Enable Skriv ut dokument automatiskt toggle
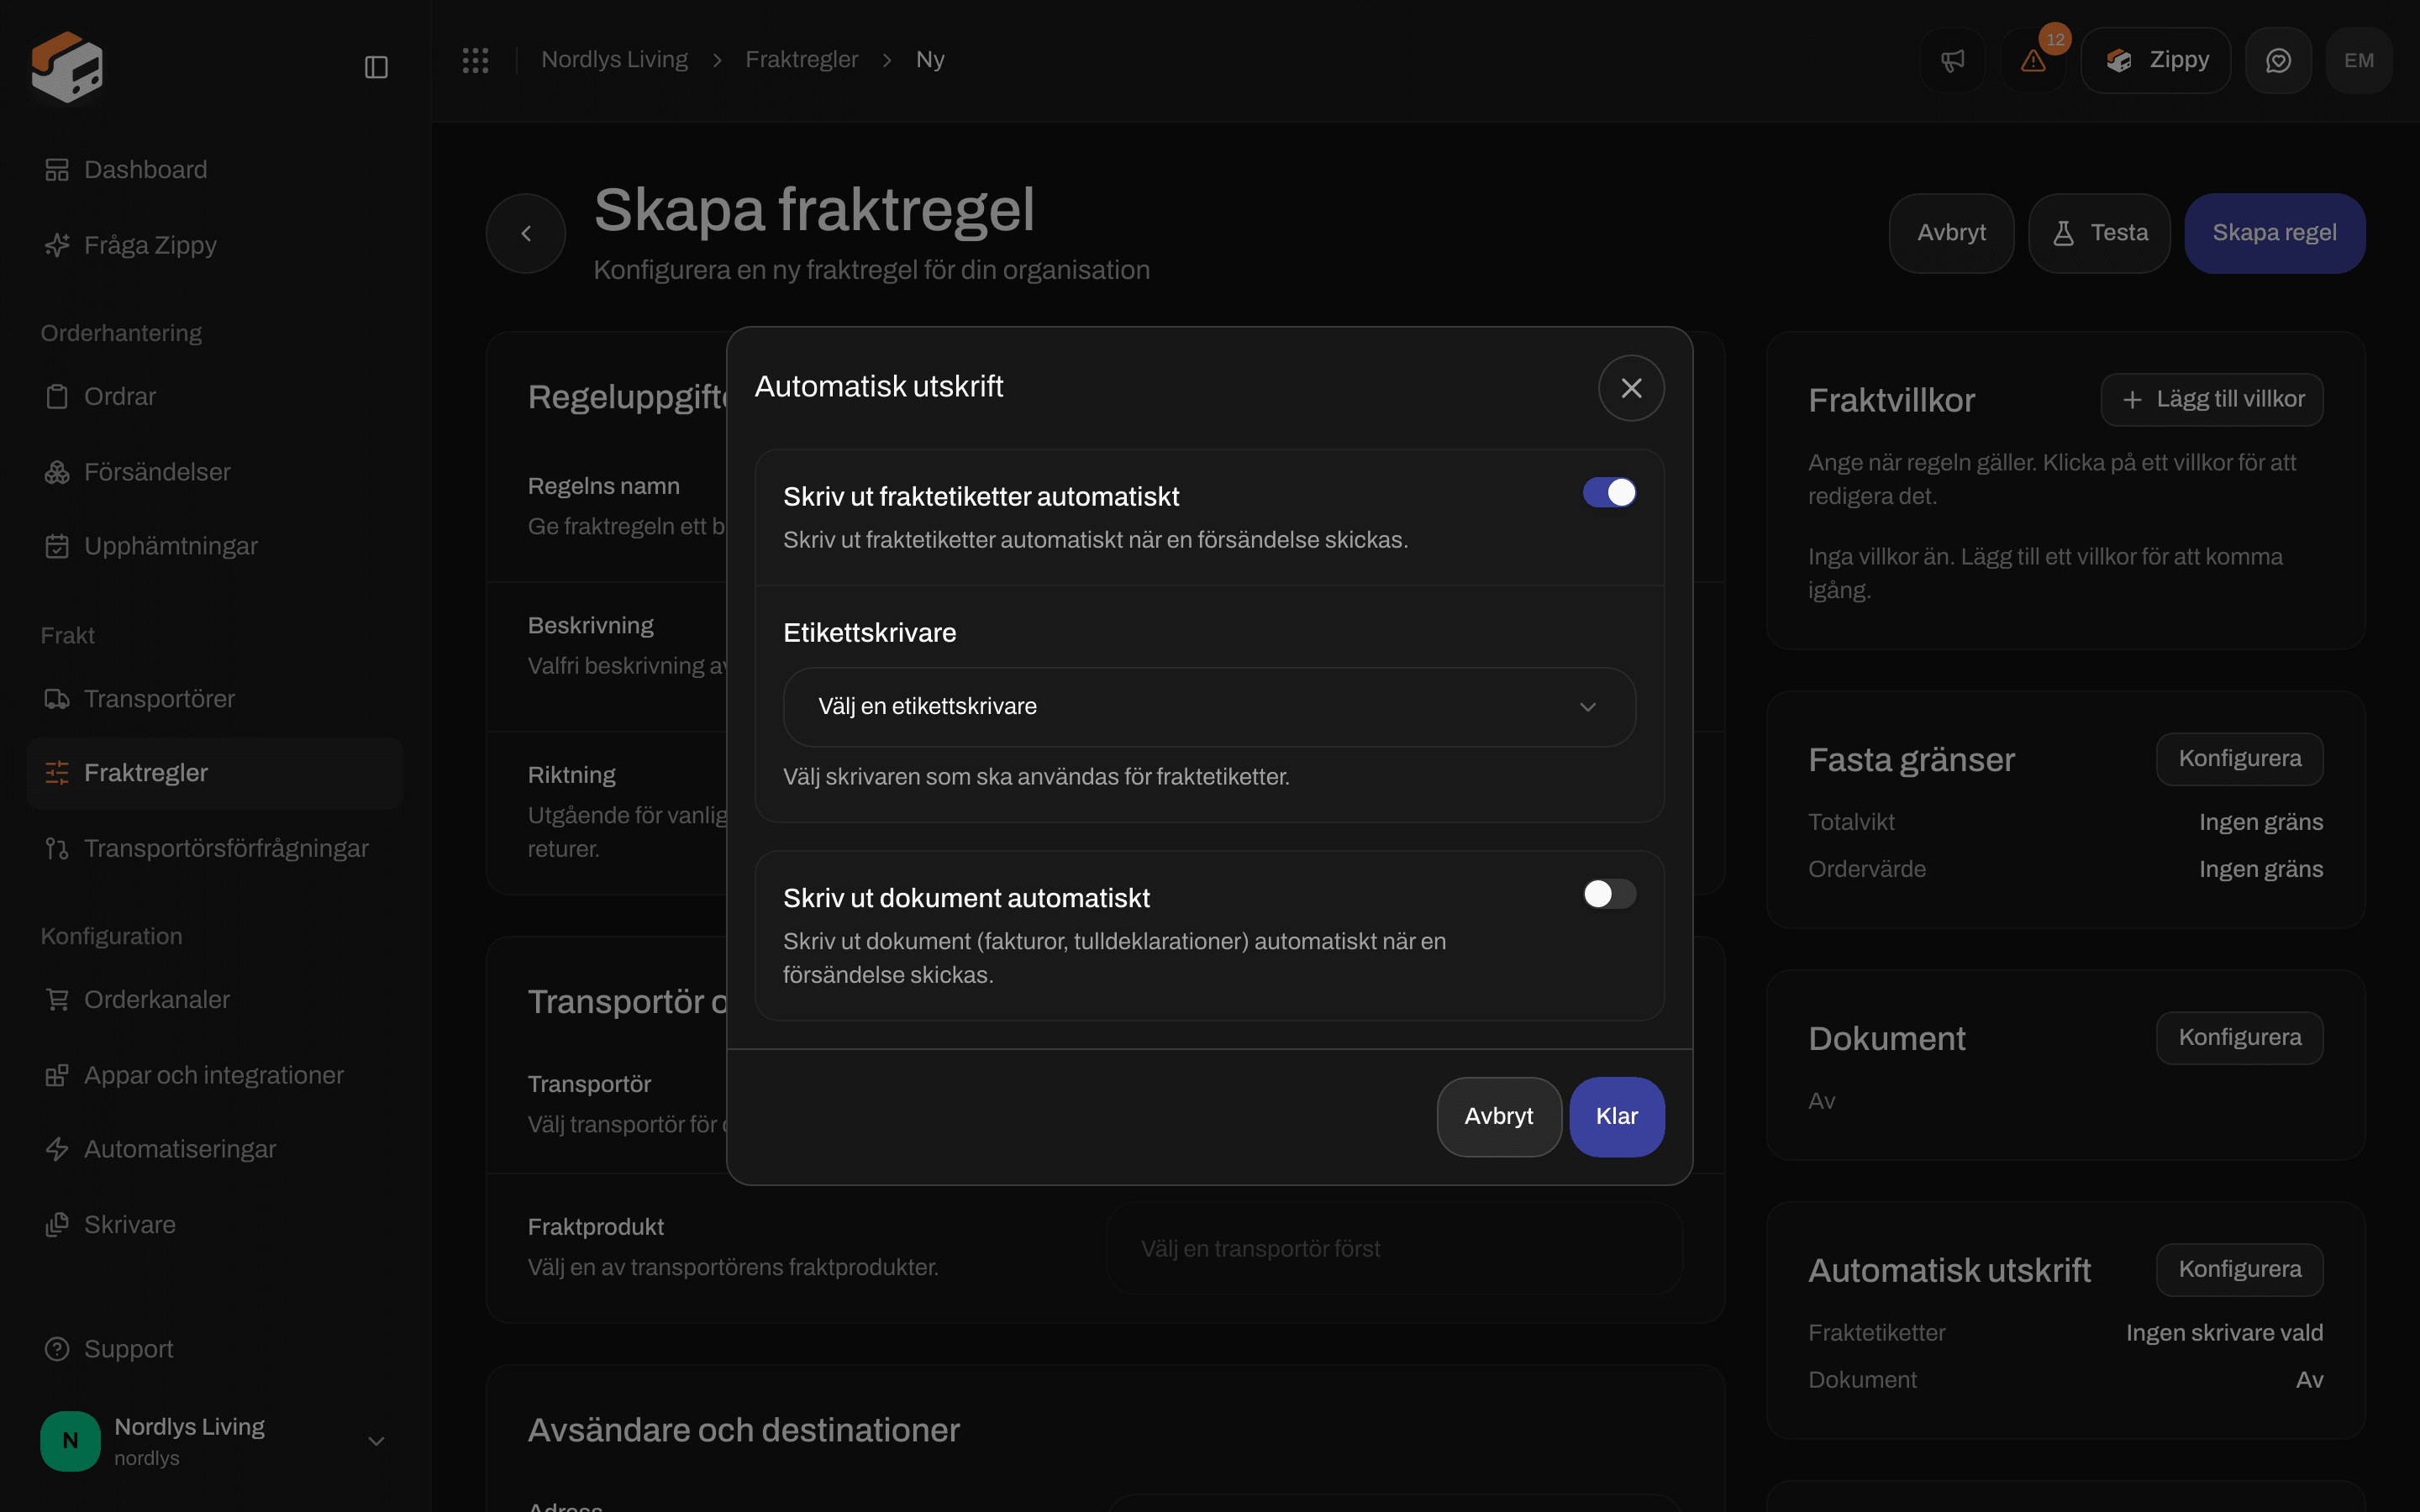The height and width of the screenshot is (1512, 2420). click(x=1609, y=894)
